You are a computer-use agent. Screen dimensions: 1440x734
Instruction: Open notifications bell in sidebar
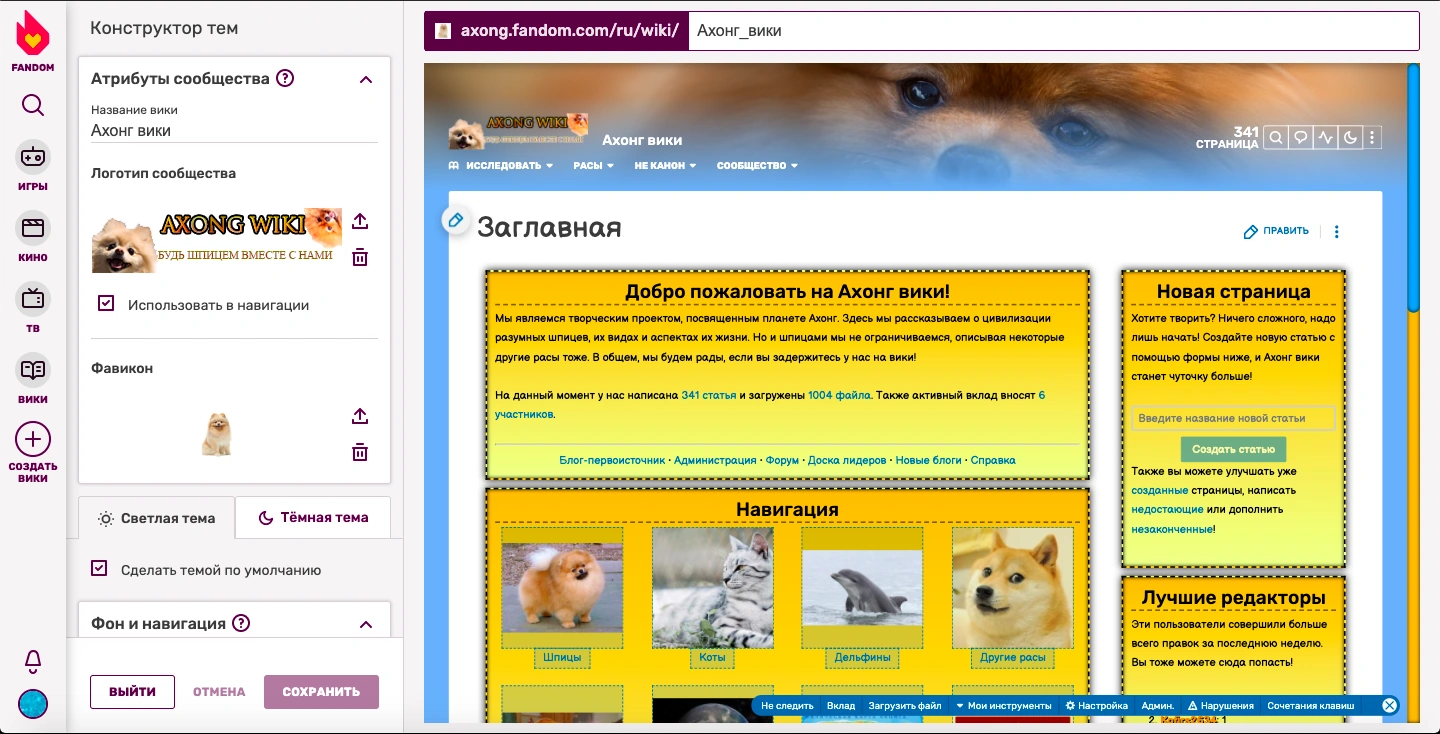[33, 661]
